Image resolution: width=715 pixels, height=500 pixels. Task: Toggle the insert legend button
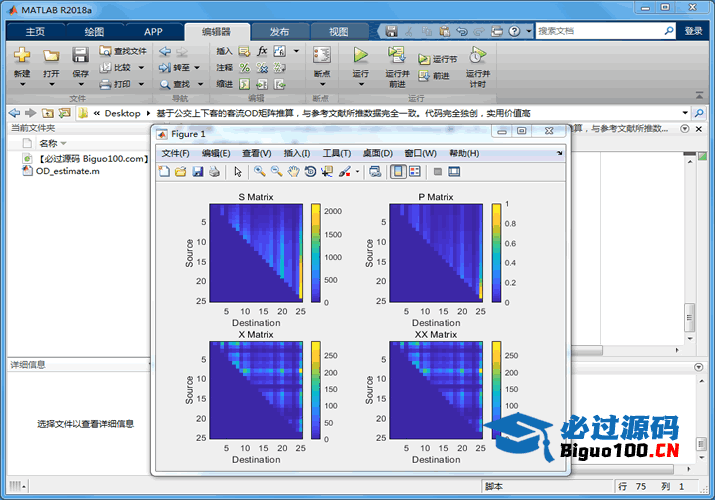pos(414,172)
